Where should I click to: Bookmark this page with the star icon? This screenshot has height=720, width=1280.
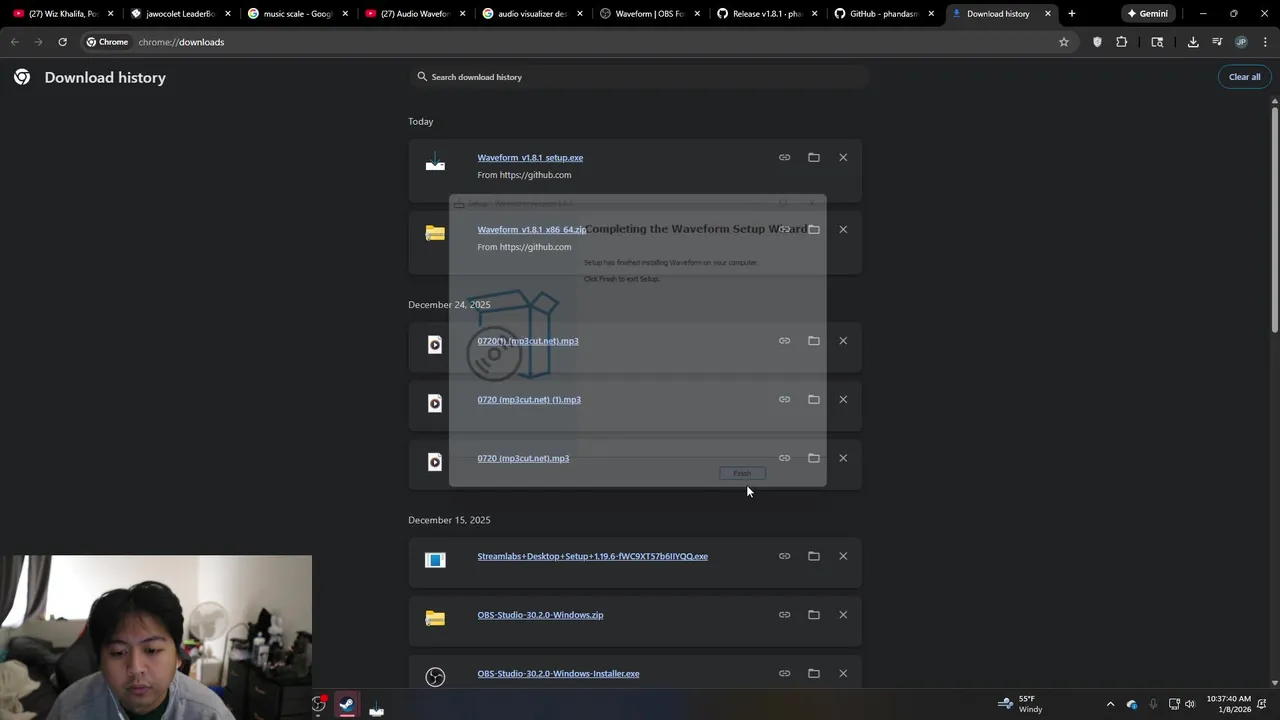pos(1063,42)
